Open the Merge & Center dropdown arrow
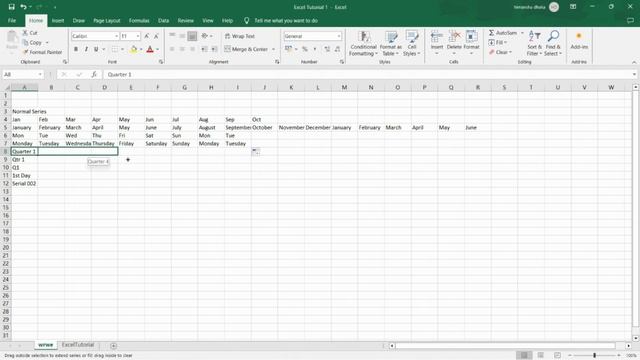Image resolution: width=640 pixels, height=360 pixels. [273, 49]
